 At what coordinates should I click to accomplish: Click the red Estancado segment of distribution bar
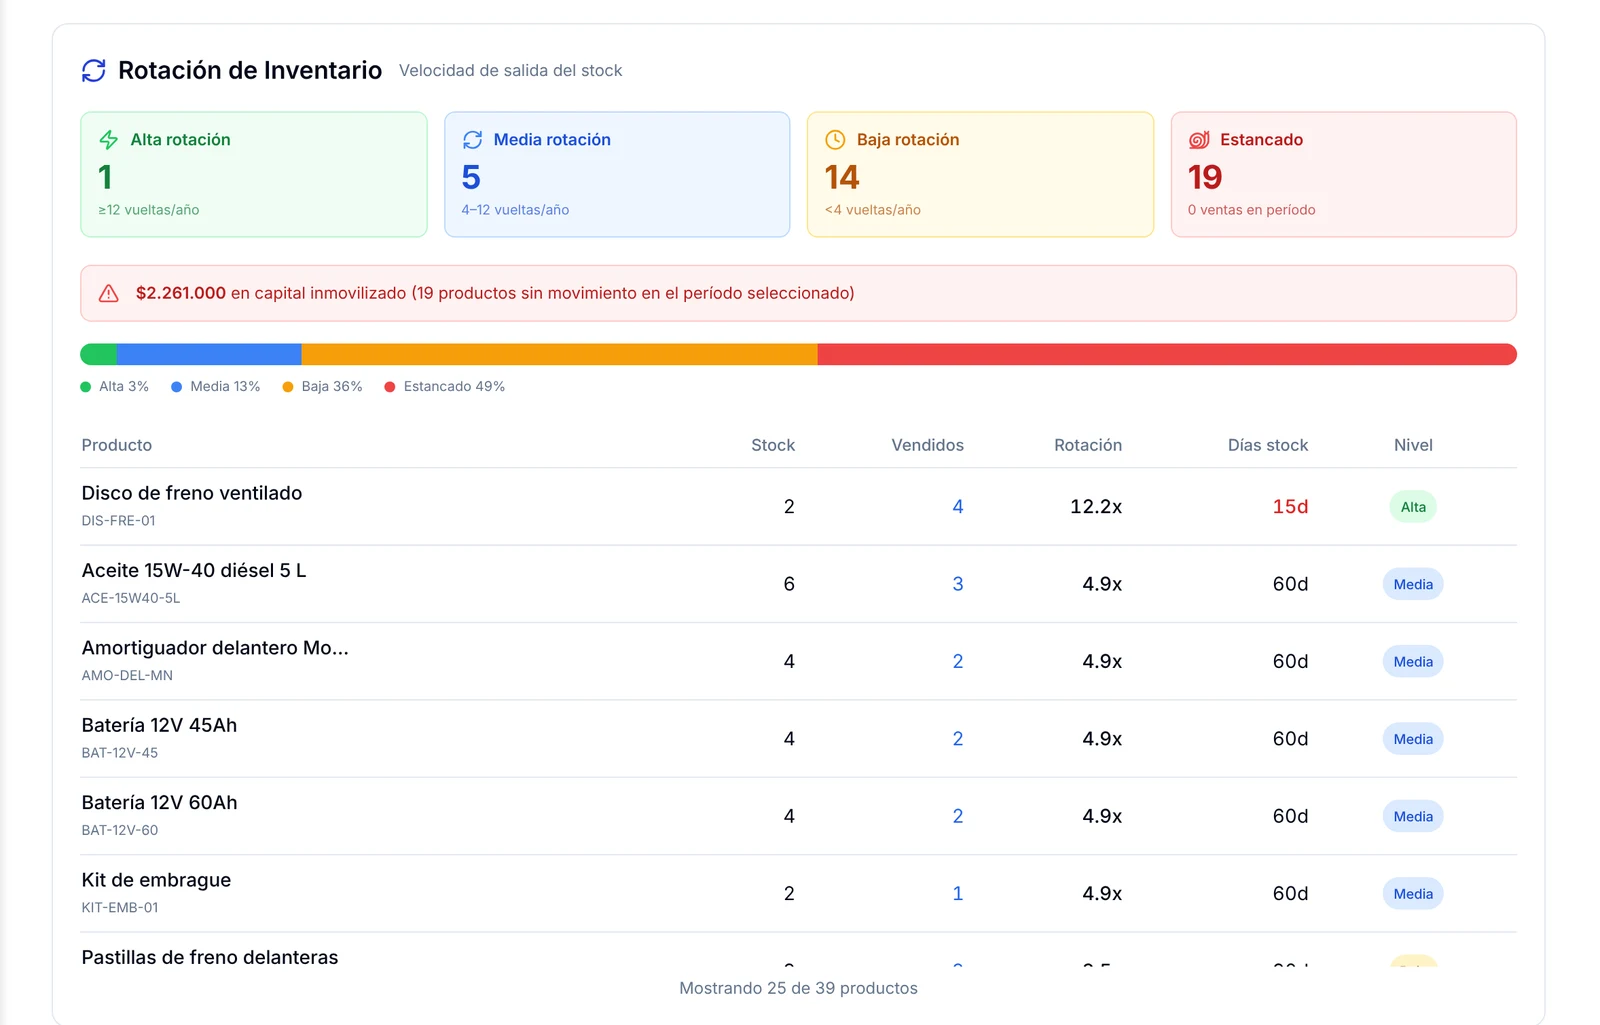click(x=1167, y=354)
